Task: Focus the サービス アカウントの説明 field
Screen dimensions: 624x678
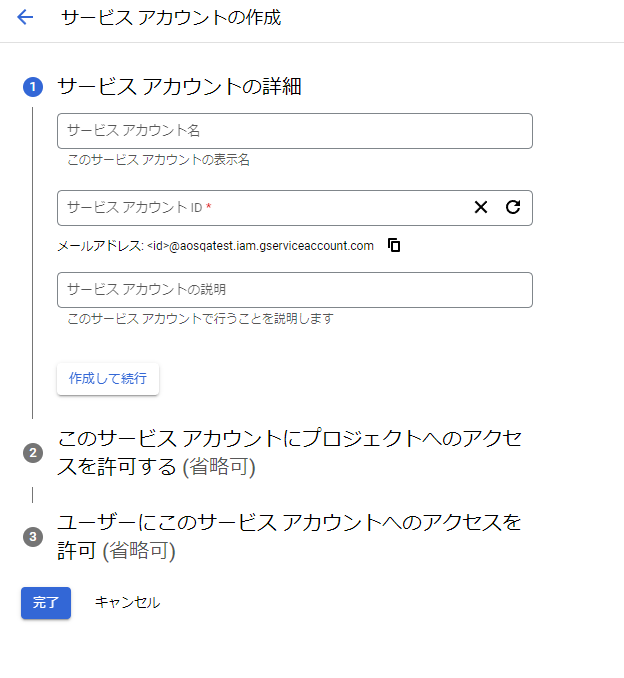Action: click(x=294, y=290)
